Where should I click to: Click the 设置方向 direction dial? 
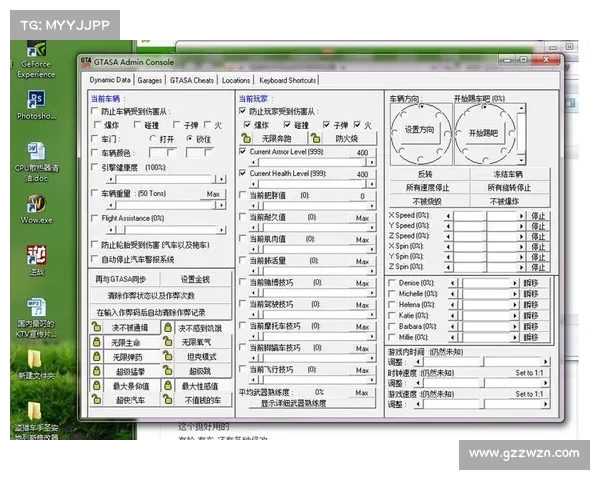click(x=420, y=130)
